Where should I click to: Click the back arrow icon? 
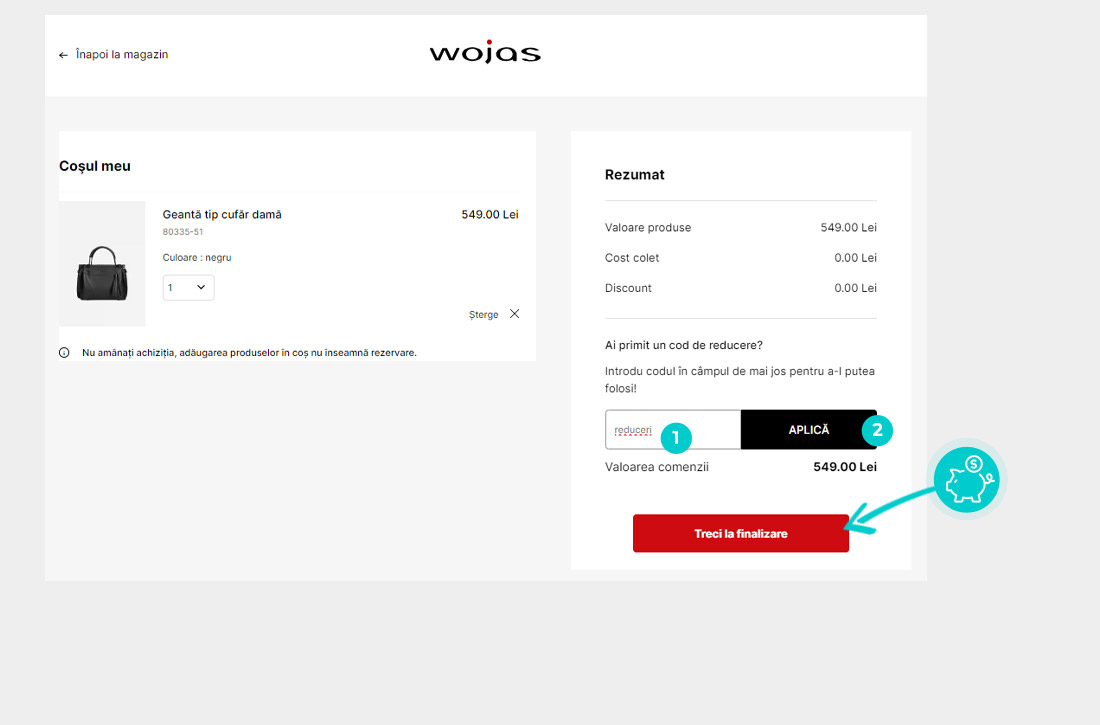[63, 55]
